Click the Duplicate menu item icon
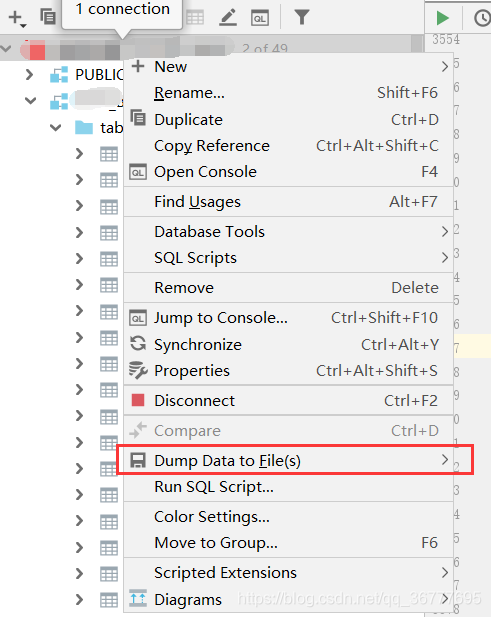 [x=138, y=118]
